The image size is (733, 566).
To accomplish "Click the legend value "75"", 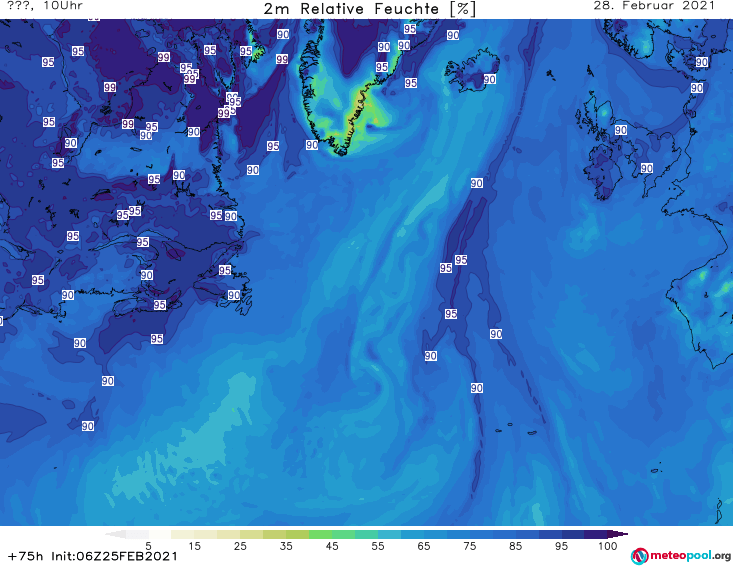I will point(469,546).
